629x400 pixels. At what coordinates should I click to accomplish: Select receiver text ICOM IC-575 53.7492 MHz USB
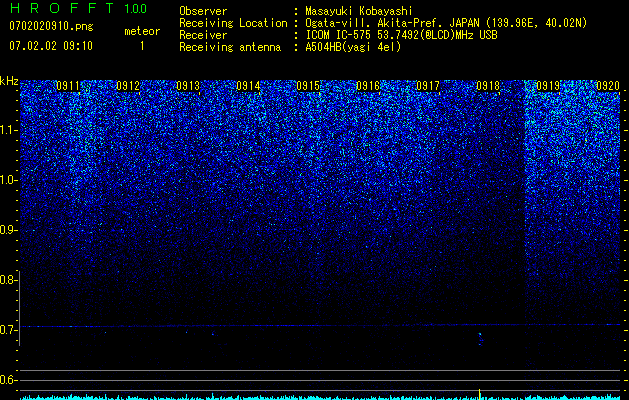401,35
